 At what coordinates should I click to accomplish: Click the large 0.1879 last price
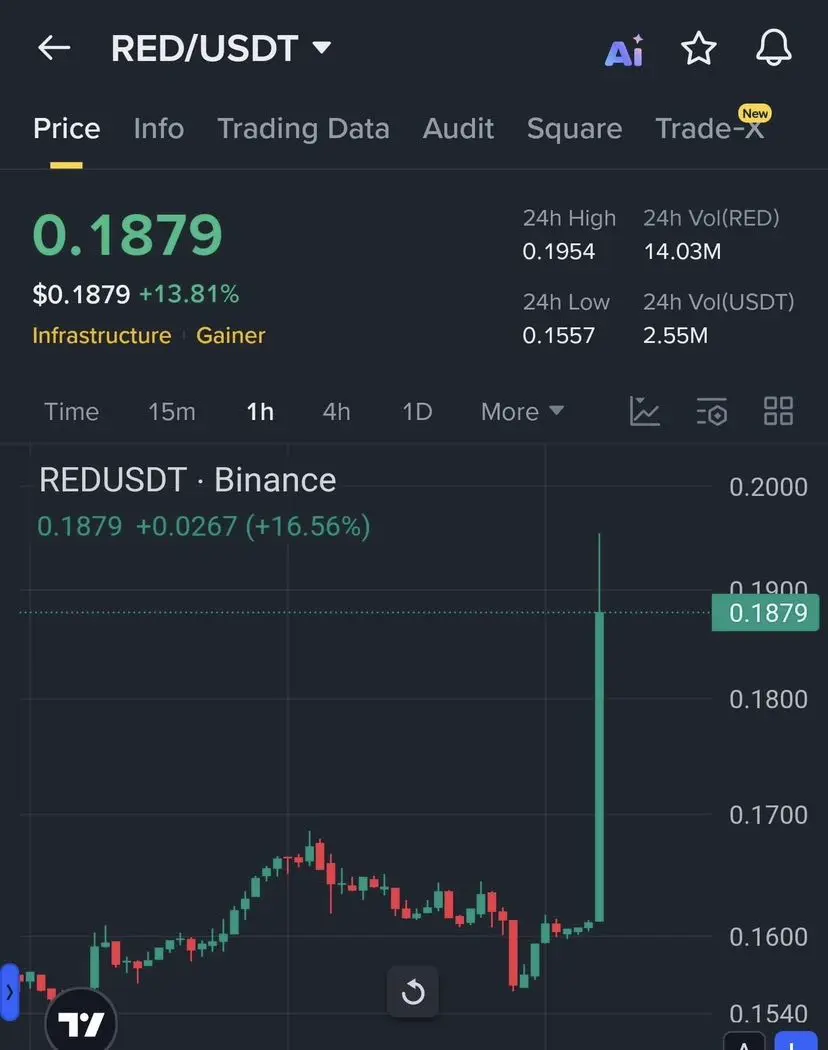click(127, 235)
